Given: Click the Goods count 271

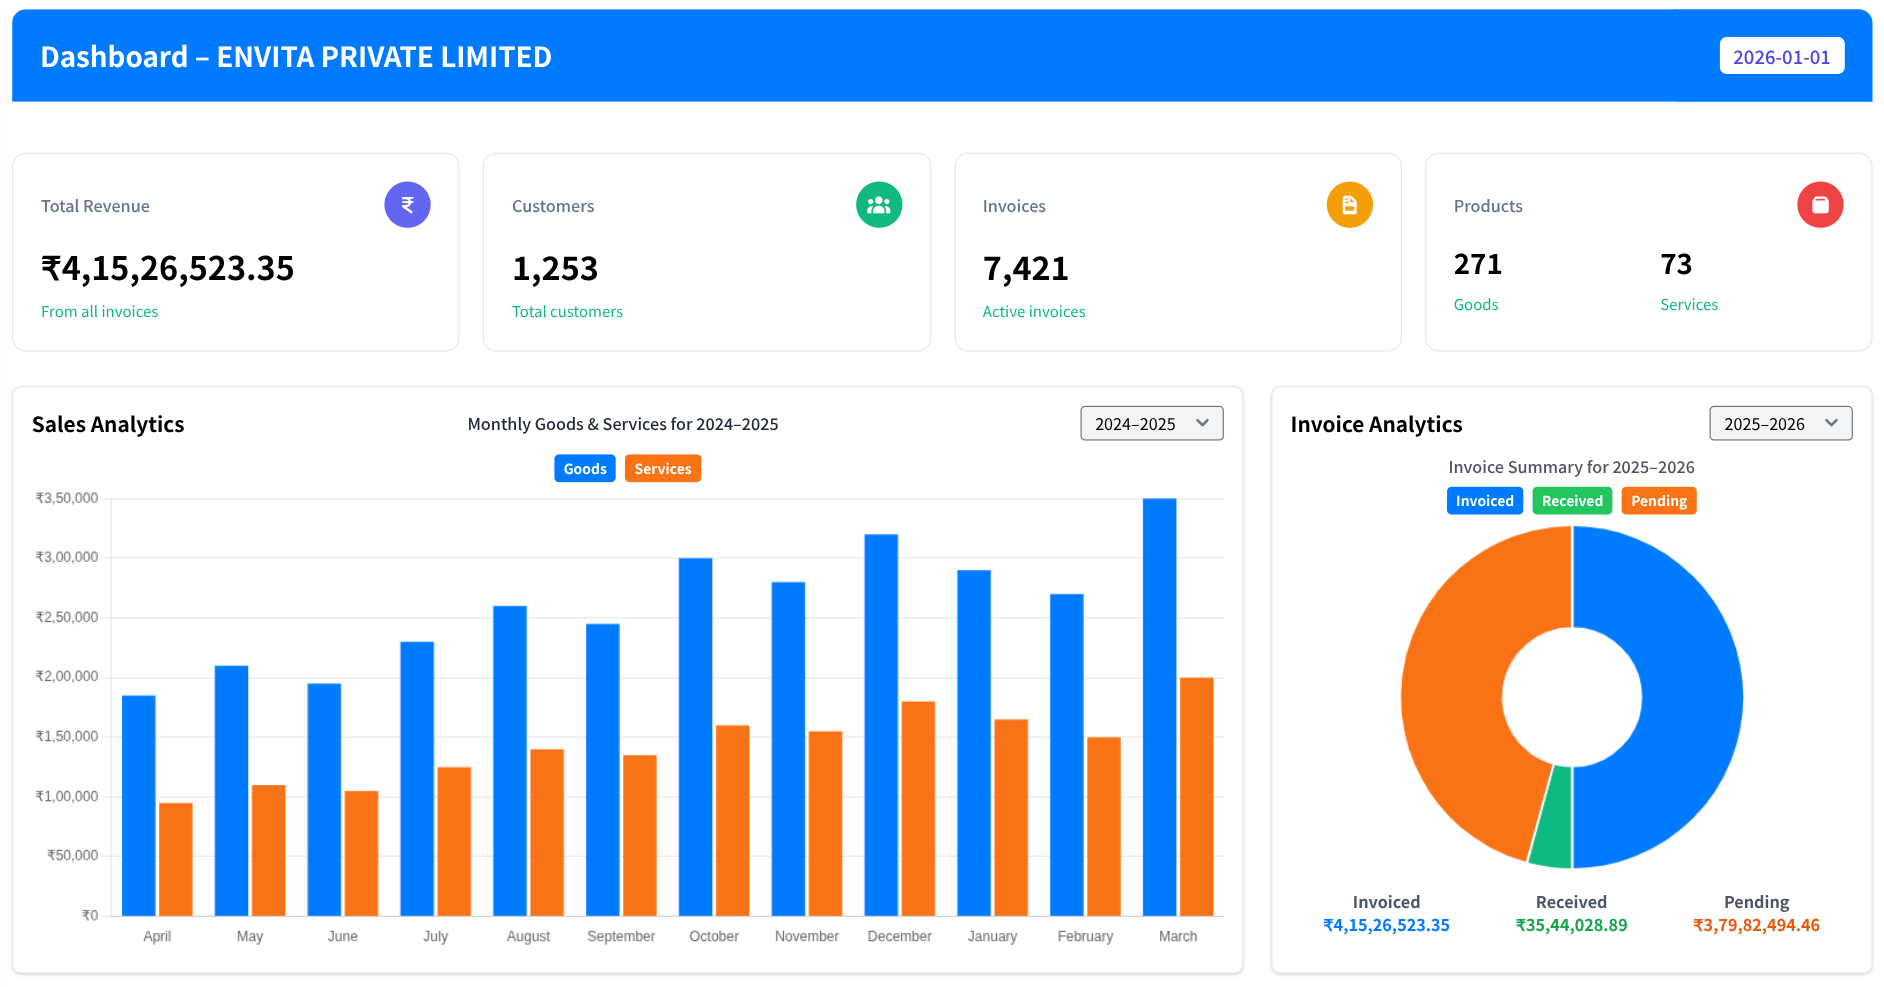Looking at the screenshot, I should pos(1478,264).
